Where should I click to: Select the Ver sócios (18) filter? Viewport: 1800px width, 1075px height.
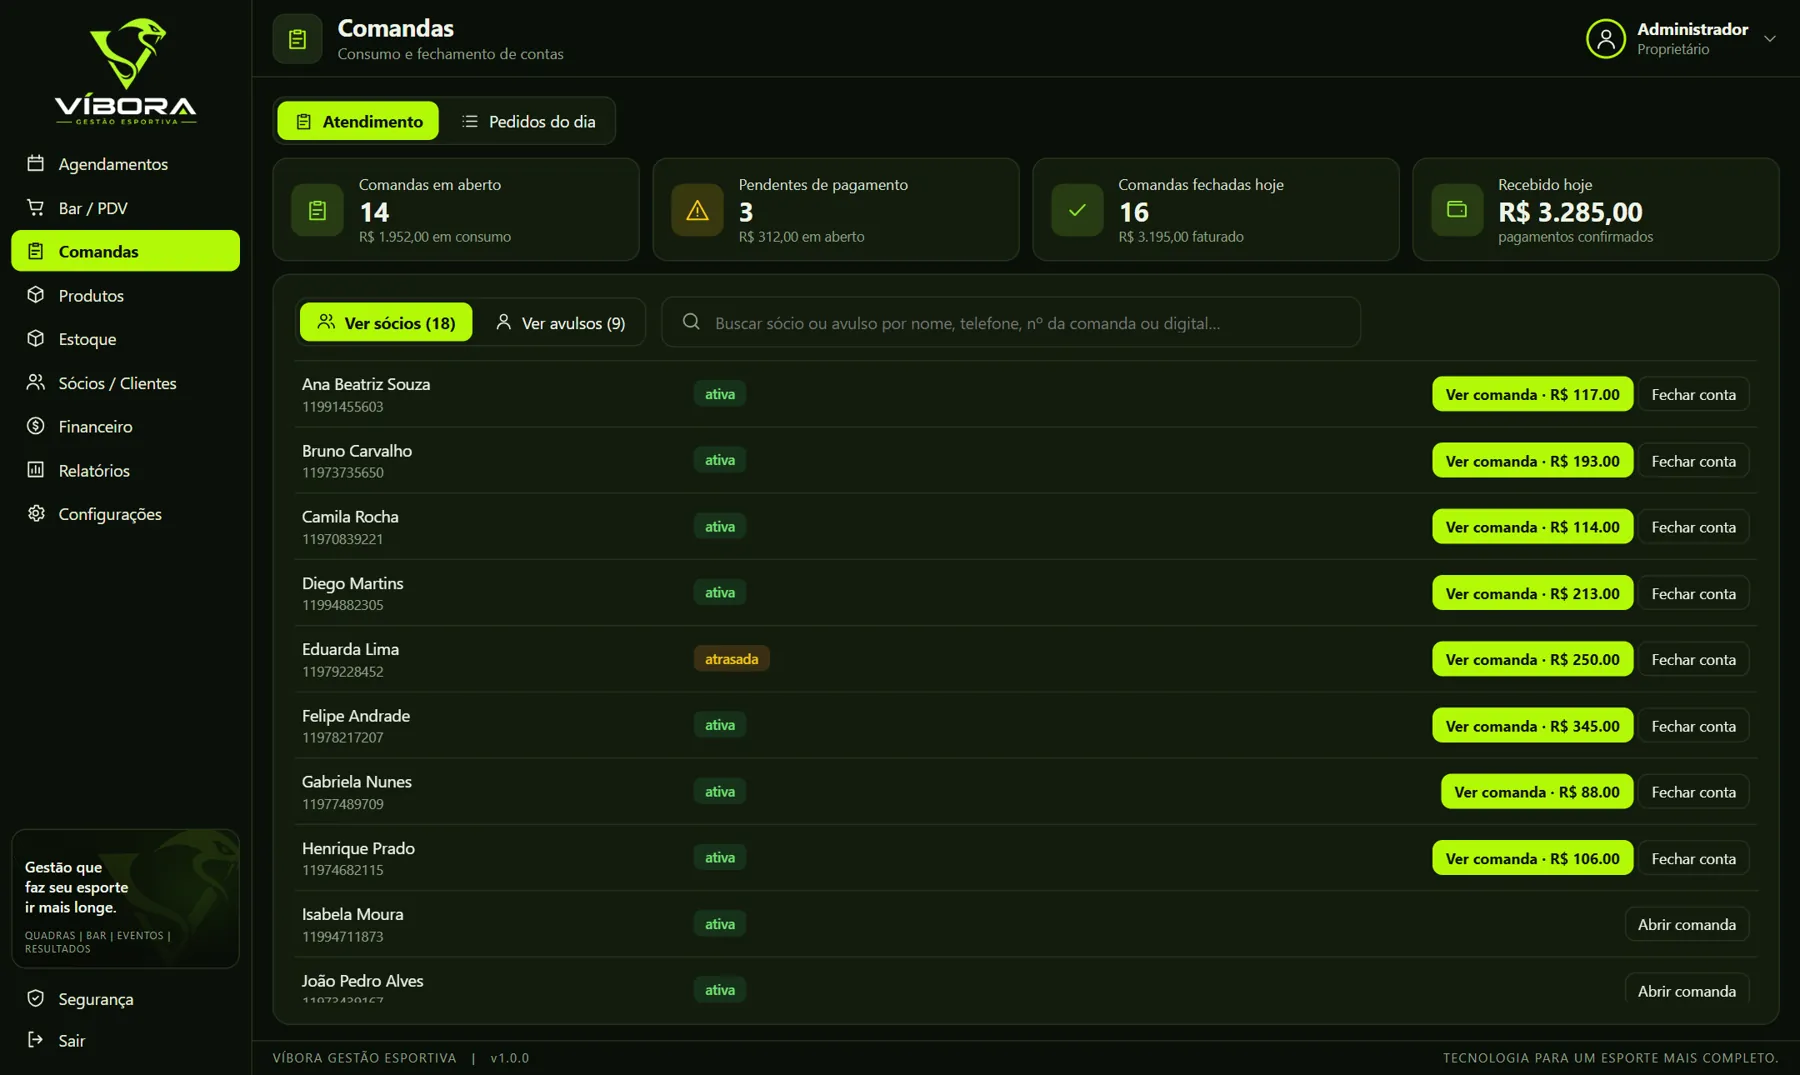point(386,322)
